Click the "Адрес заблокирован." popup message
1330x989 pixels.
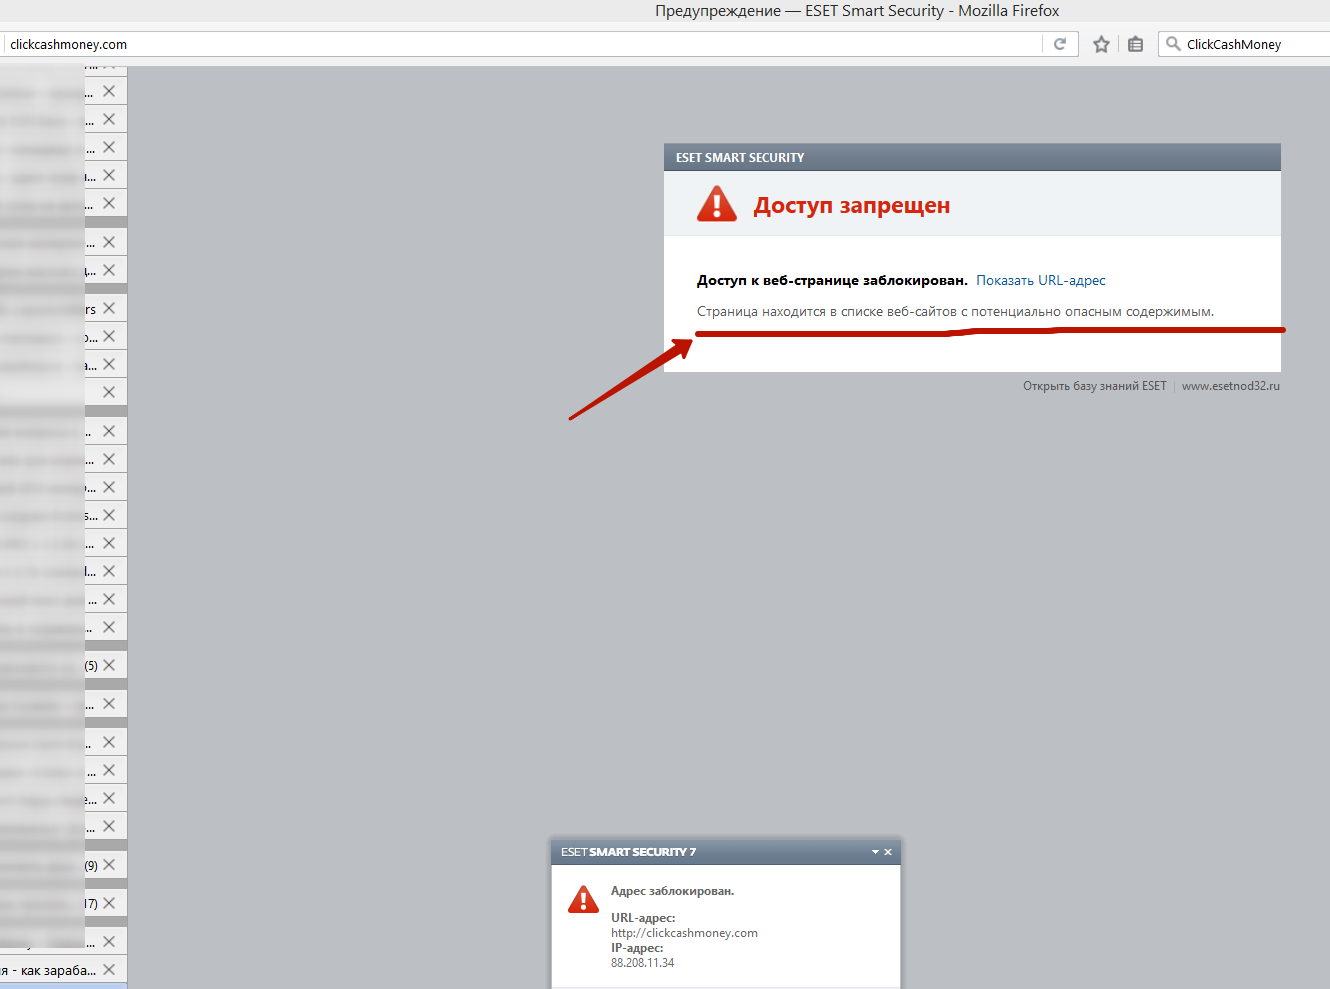tap(672, 891)
